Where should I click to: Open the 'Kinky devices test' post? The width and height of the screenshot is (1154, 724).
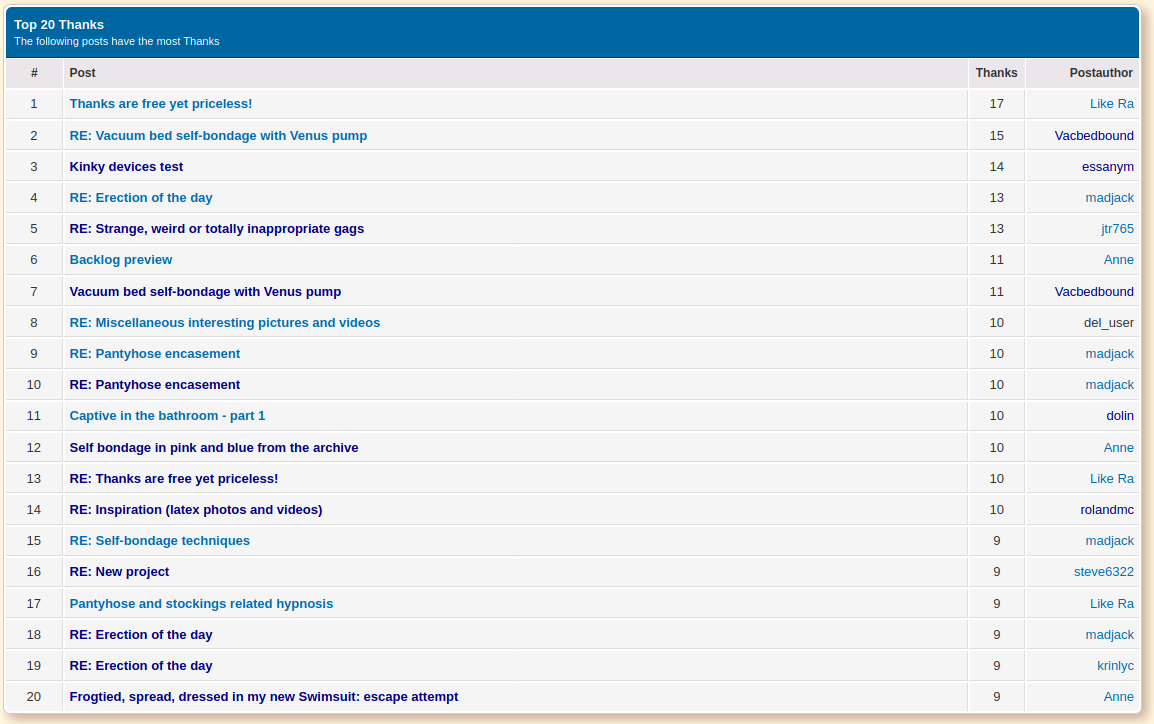(x=126, y=167)
